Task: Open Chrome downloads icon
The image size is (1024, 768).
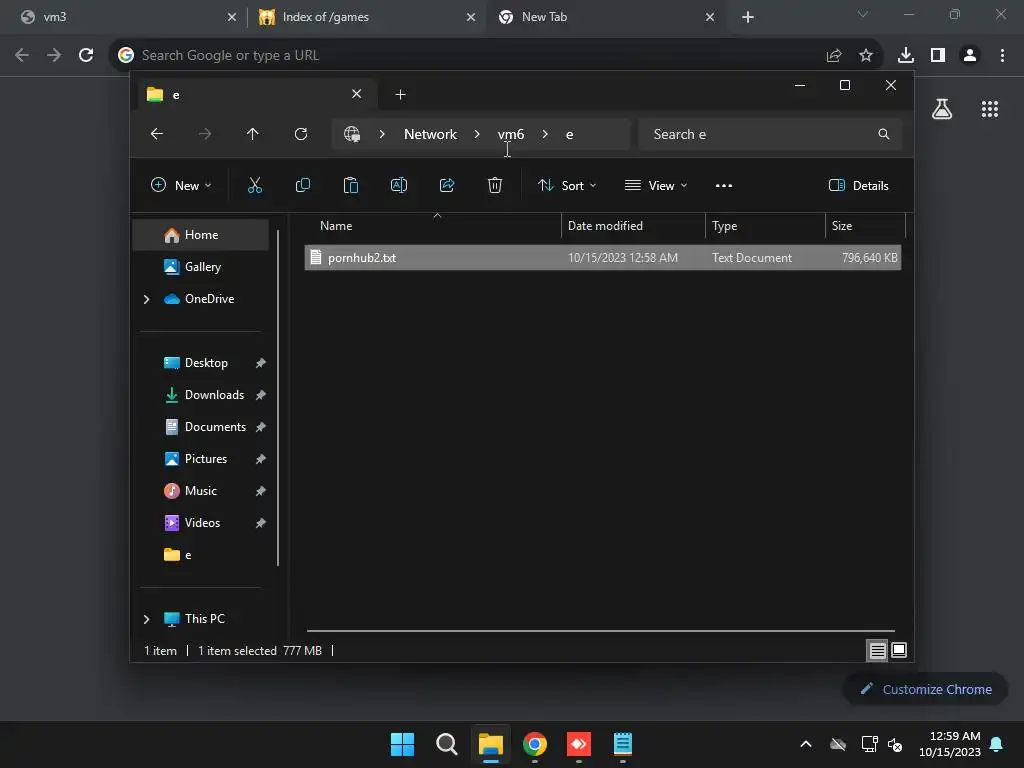Action: click(906, 55)
